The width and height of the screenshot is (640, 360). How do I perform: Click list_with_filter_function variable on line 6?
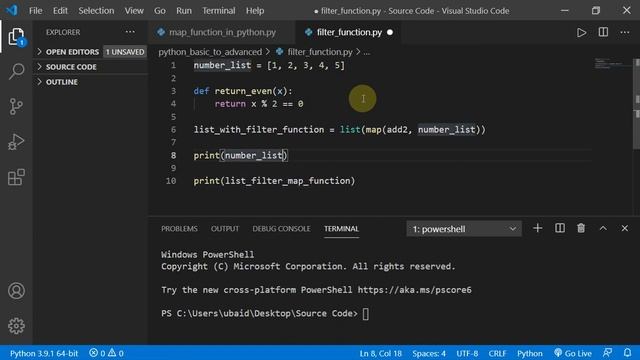point(259,130)
